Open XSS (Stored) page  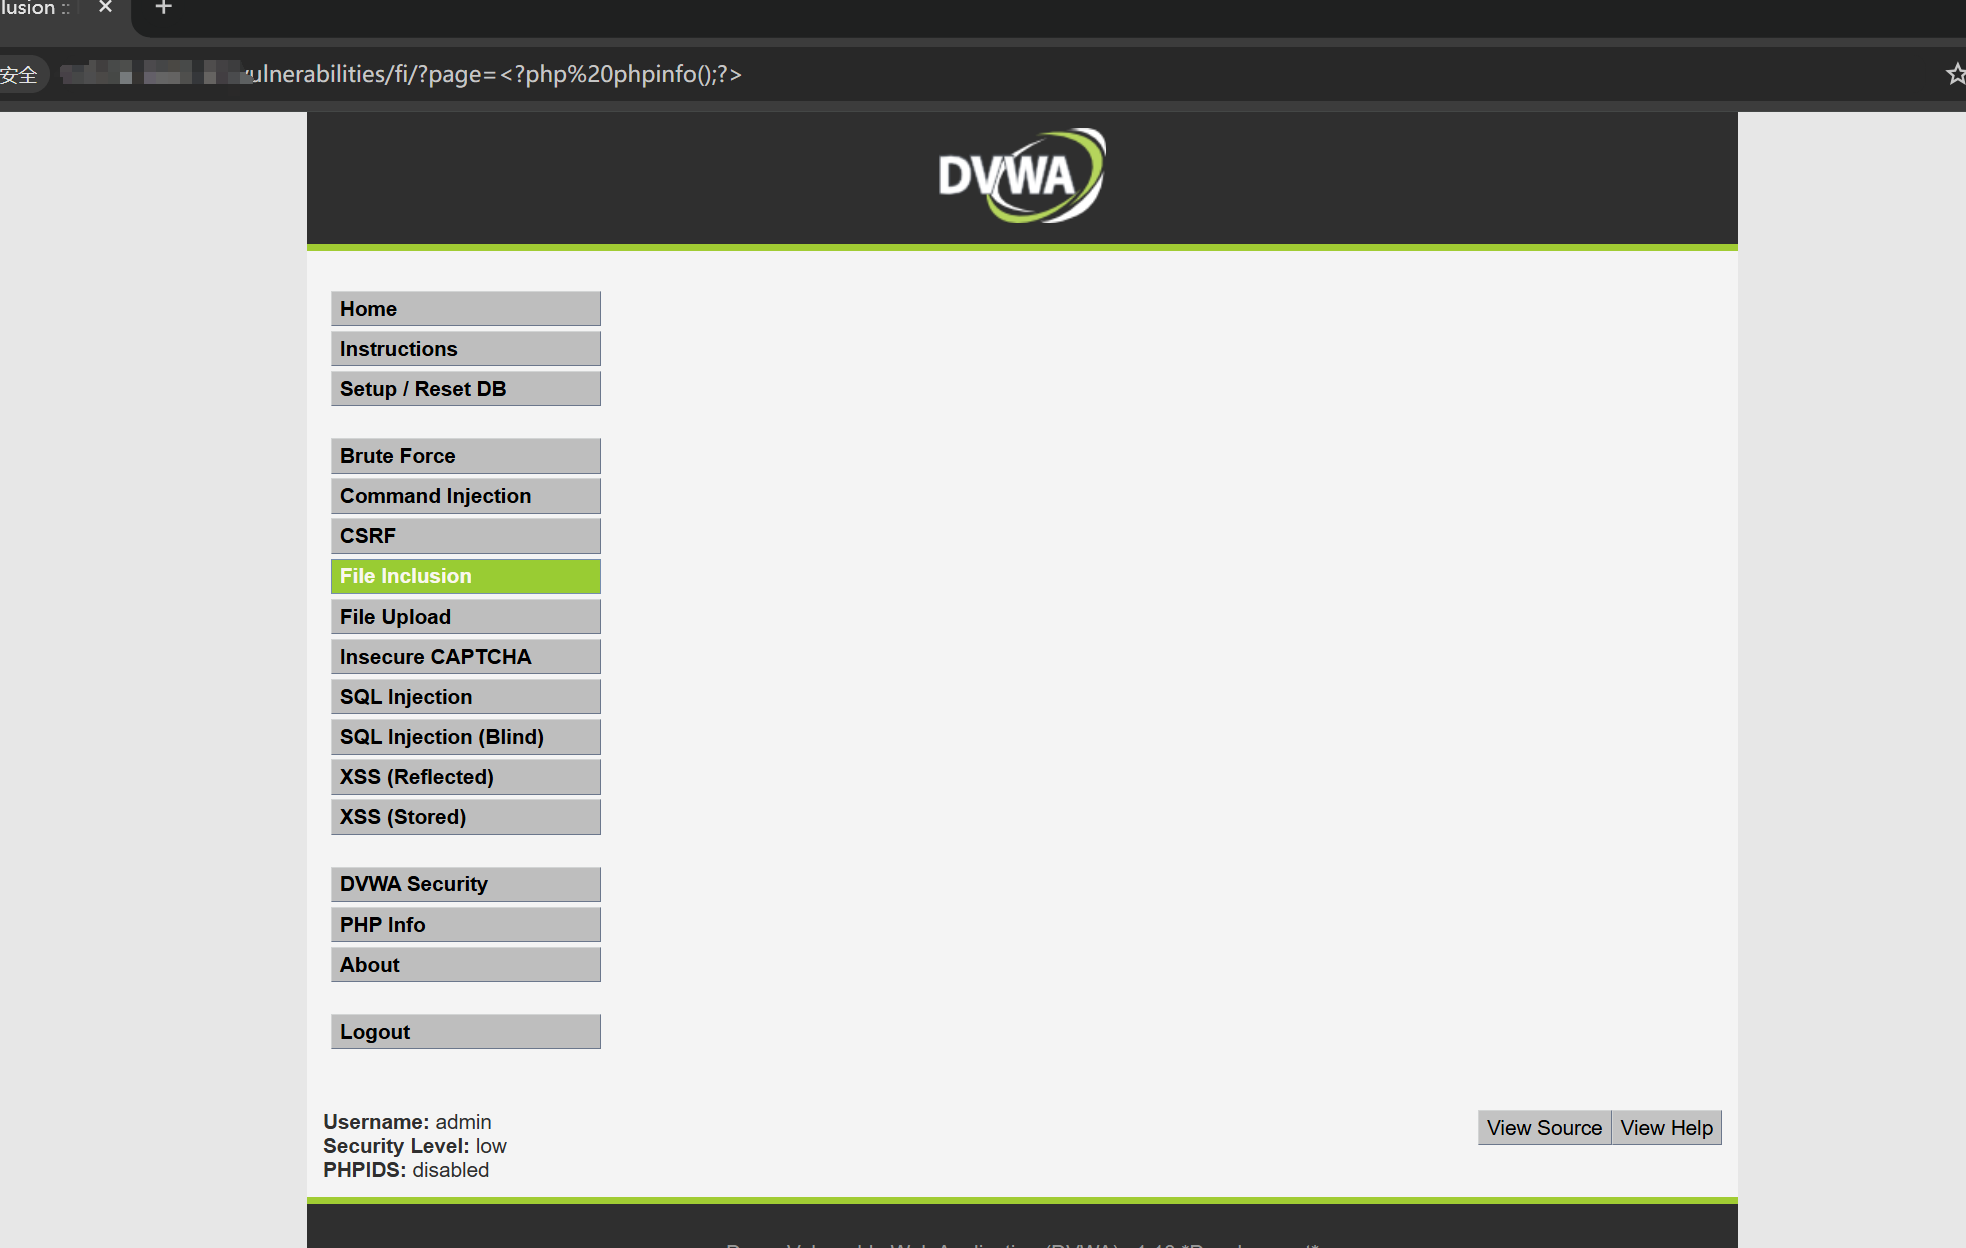[466, 817]
